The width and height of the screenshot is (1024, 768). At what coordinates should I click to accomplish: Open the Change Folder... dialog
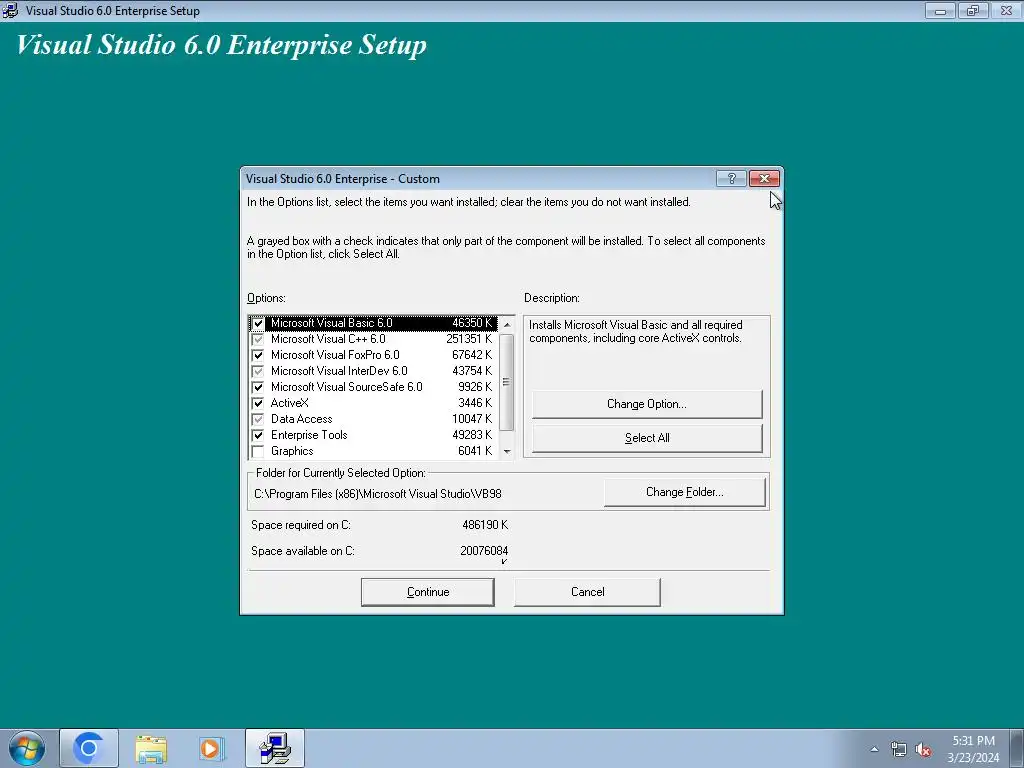(684, 492)
